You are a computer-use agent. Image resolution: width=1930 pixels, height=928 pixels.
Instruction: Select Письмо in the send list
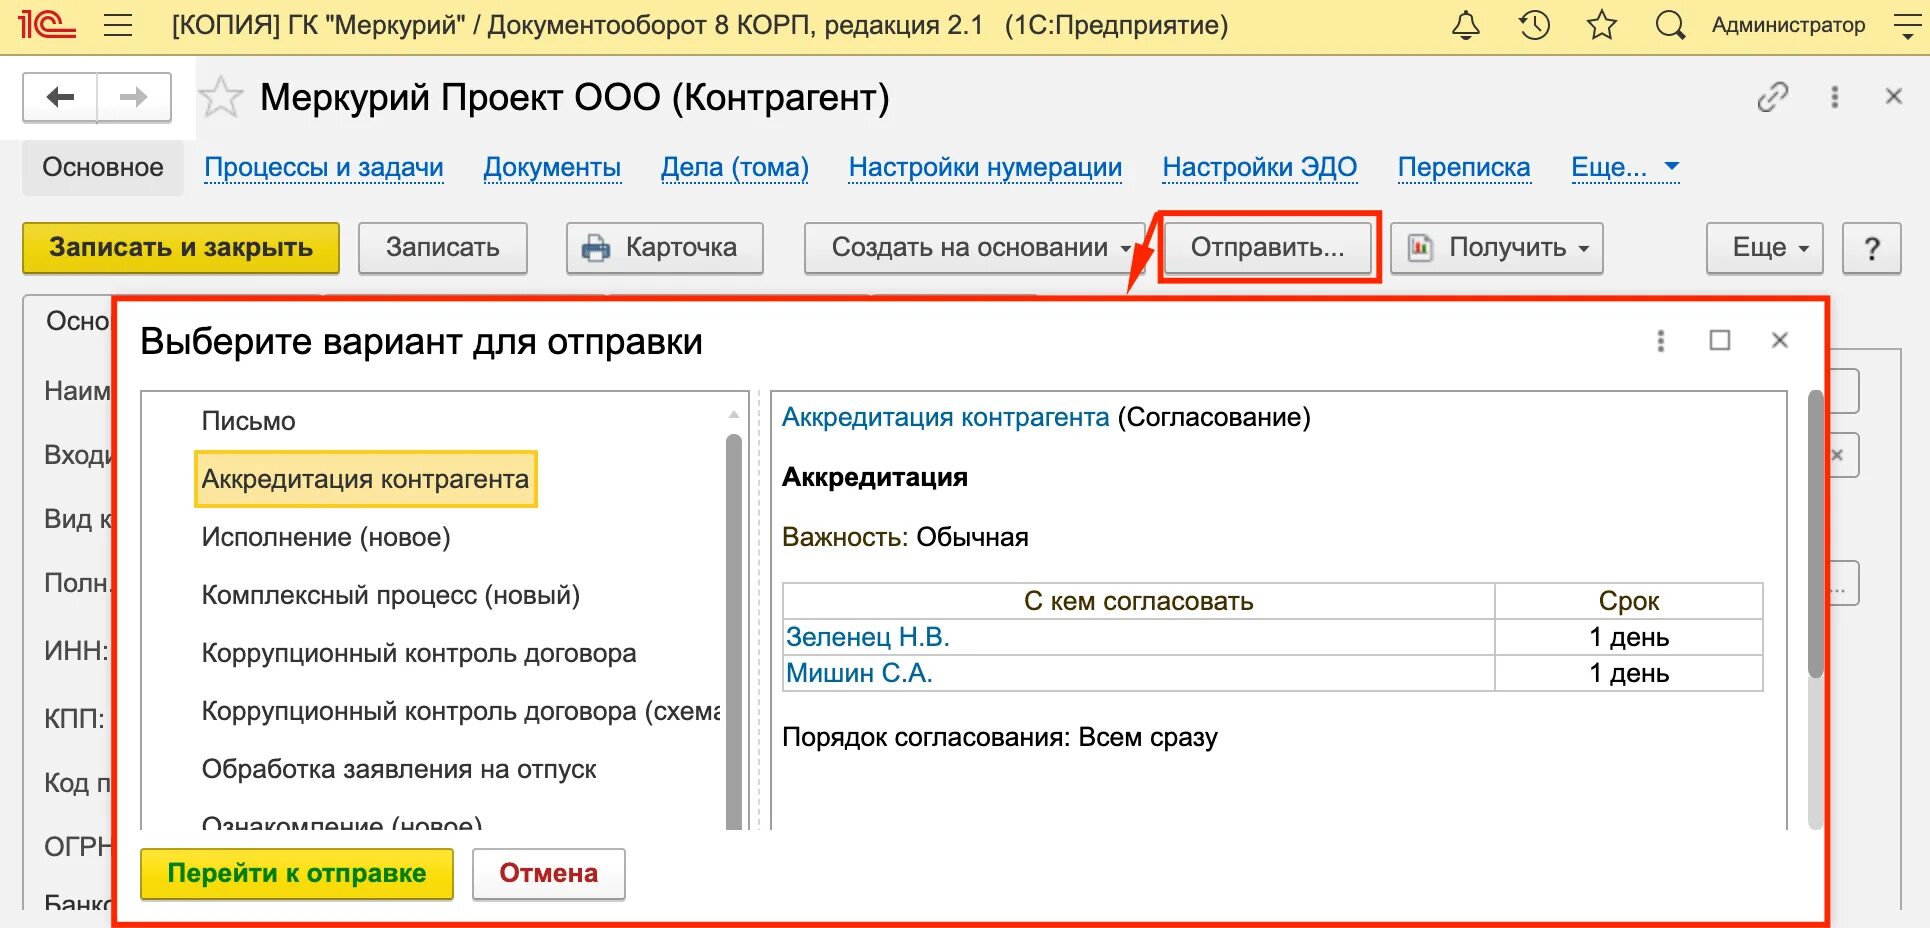(248, 421)
